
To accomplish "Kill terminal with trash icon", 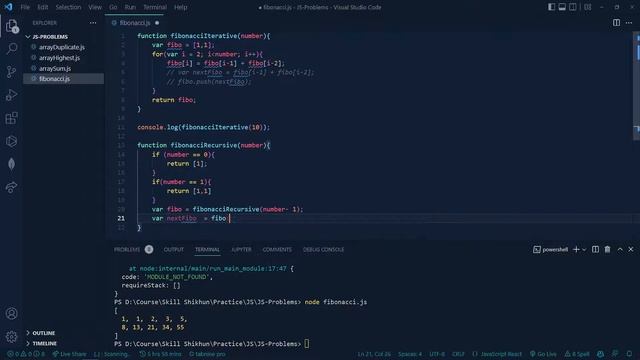I will [x=607, y=249].
